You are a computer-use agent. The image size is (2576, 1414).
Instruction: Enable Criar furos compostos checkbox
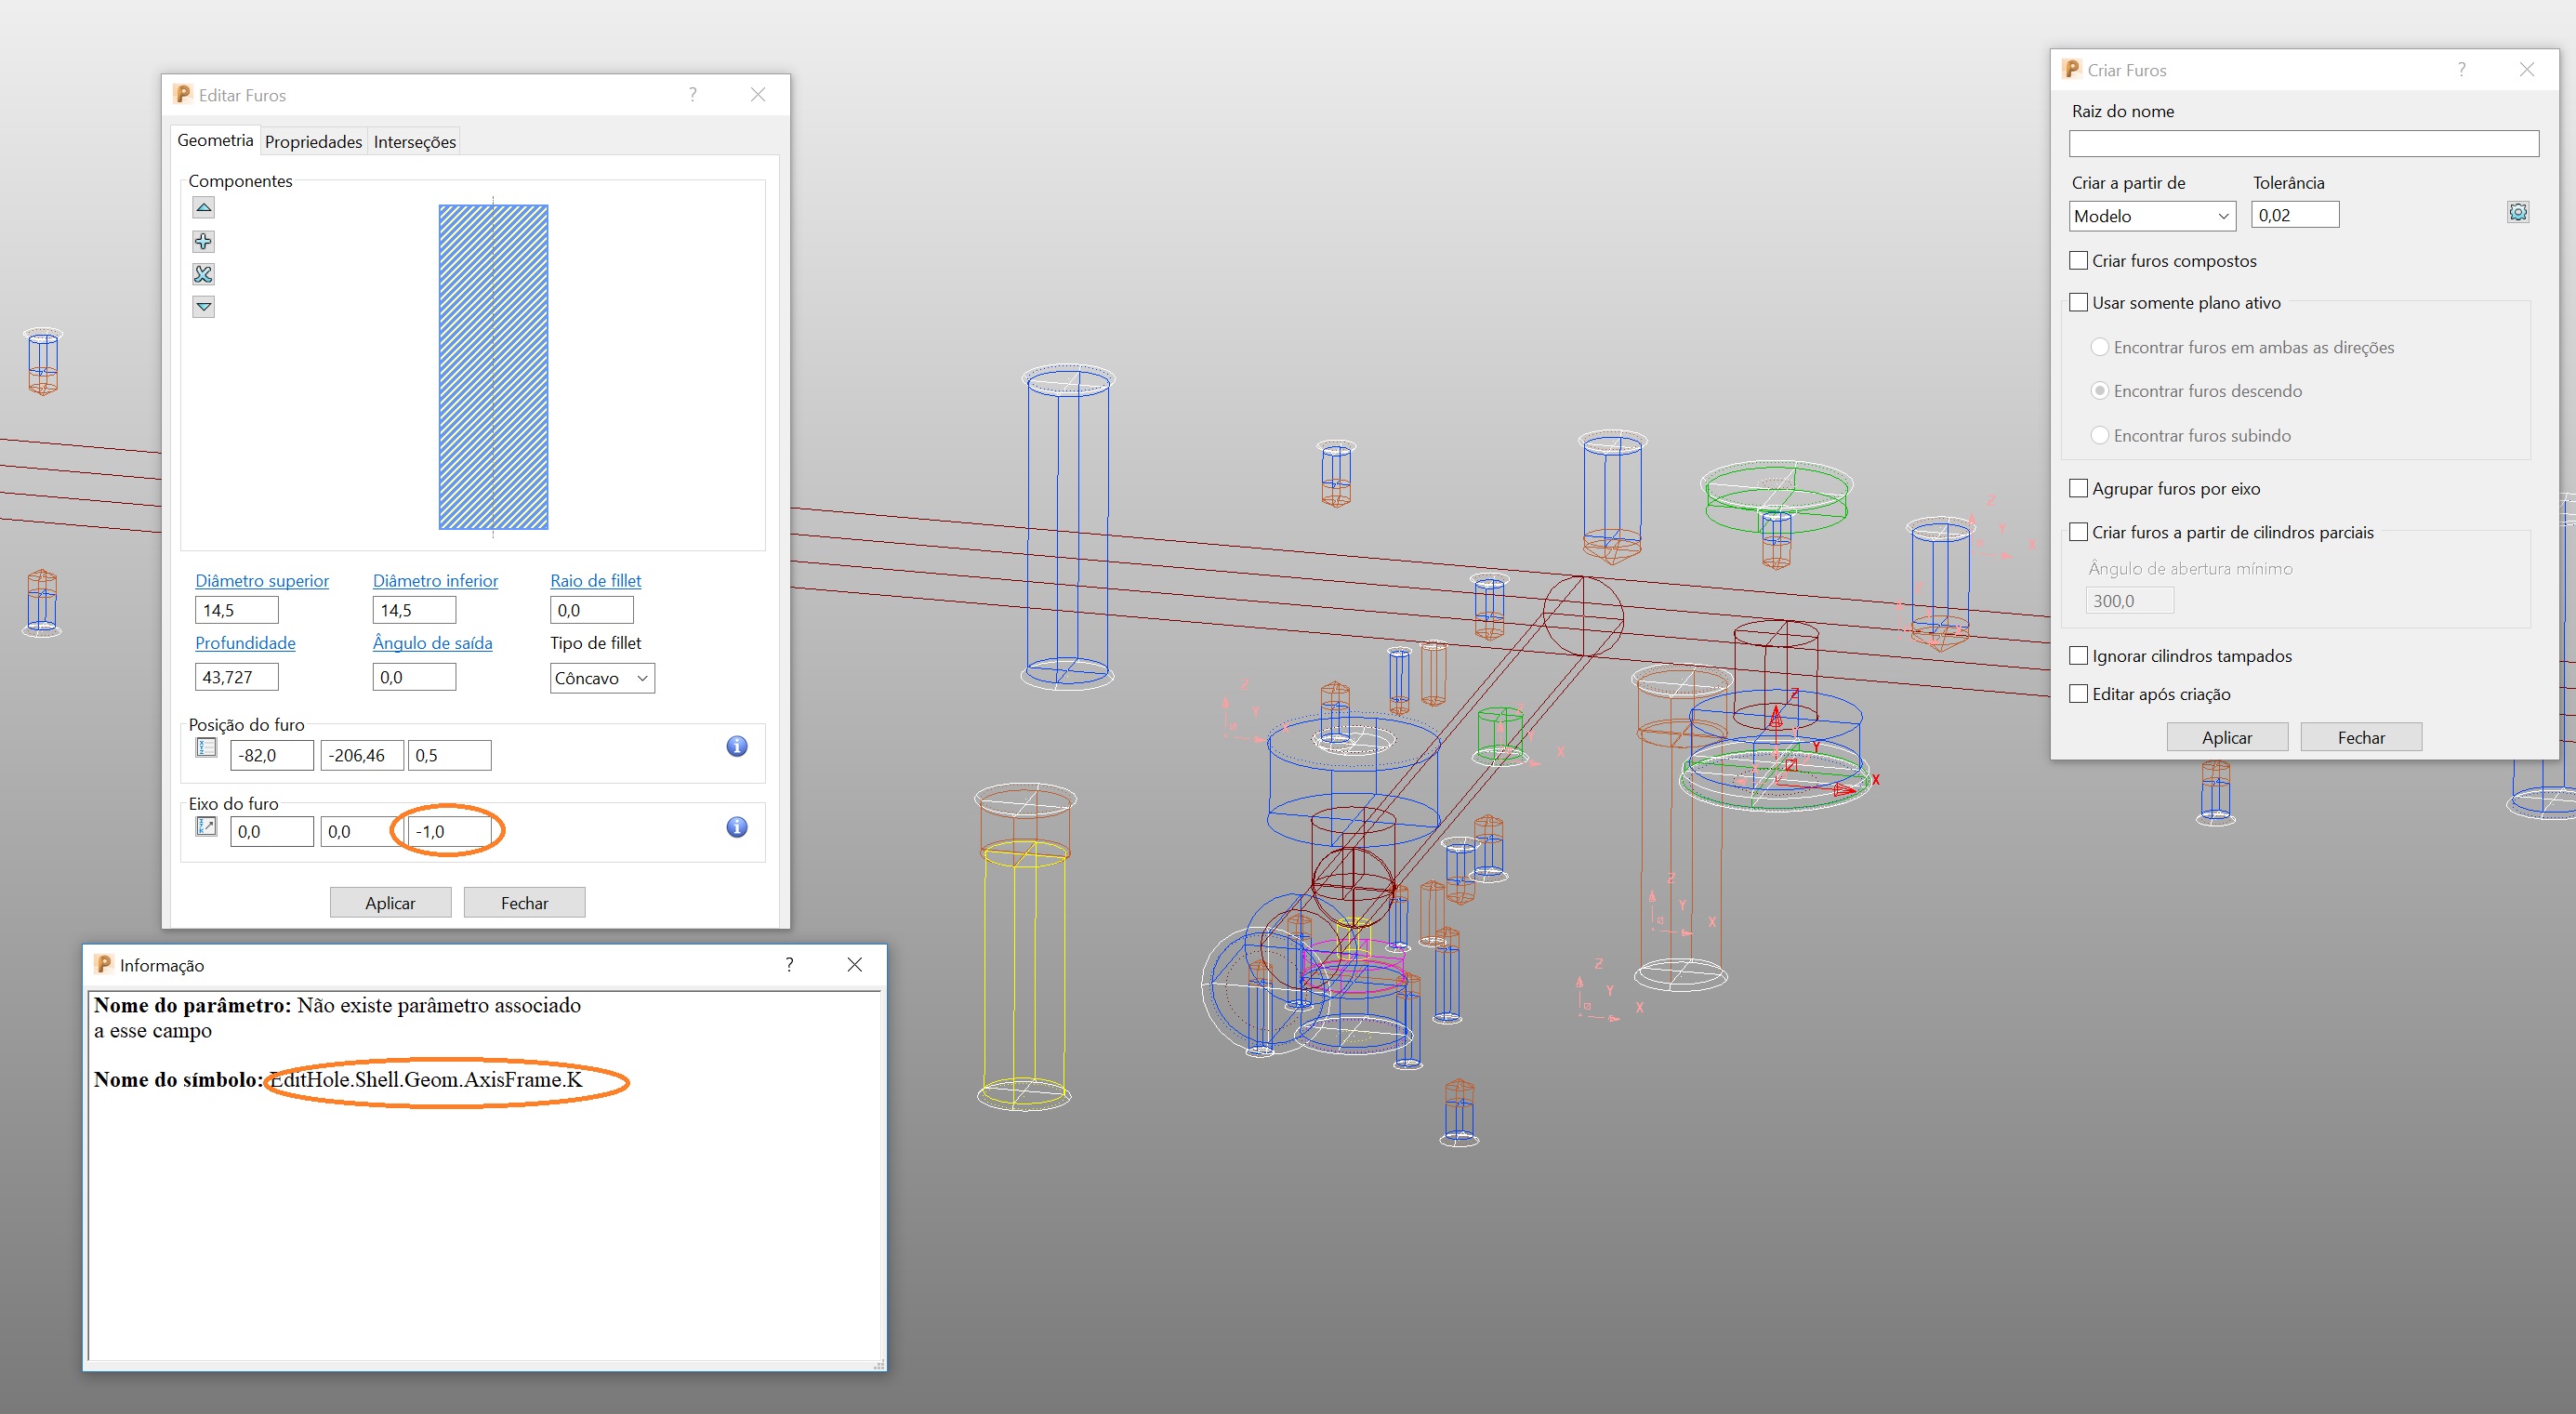(2078, 261)
